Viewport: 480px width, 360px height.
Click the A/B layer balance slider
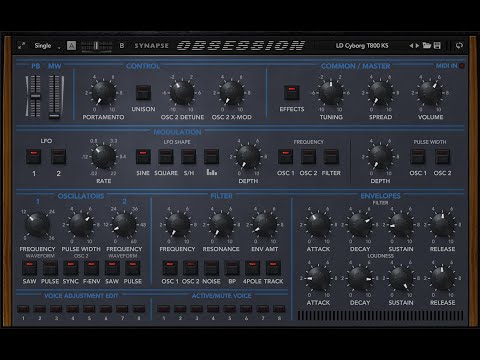click(x=97, y=46)
